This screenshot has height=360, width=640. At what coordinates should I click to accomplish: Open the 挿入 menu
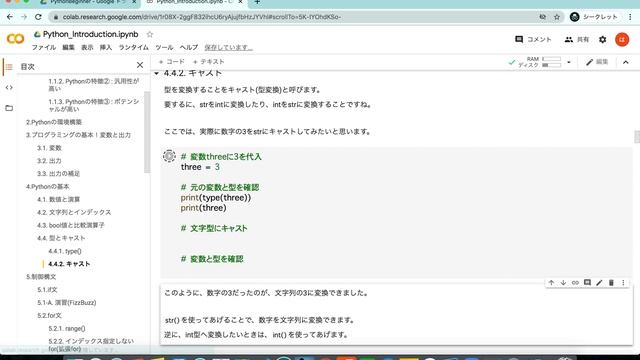[x=106, y=47]
